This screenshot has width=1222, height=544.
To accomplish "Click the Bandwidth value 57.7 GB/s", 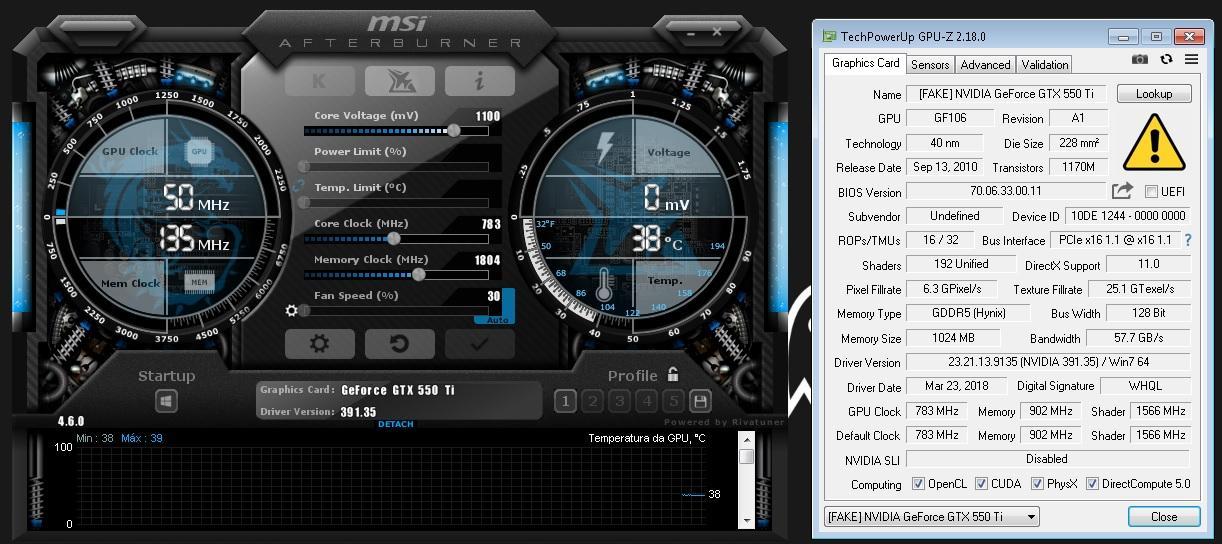I will pos(1138,338).
